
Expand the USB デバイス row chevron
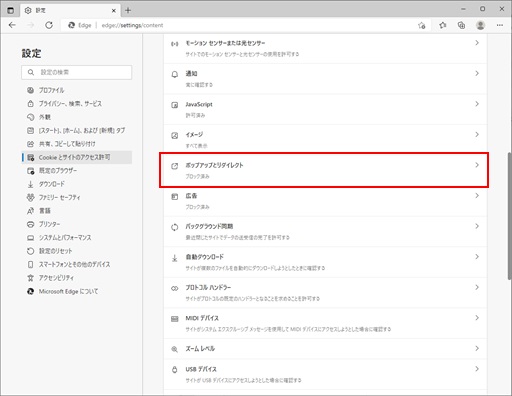click(x=477, y=369)
